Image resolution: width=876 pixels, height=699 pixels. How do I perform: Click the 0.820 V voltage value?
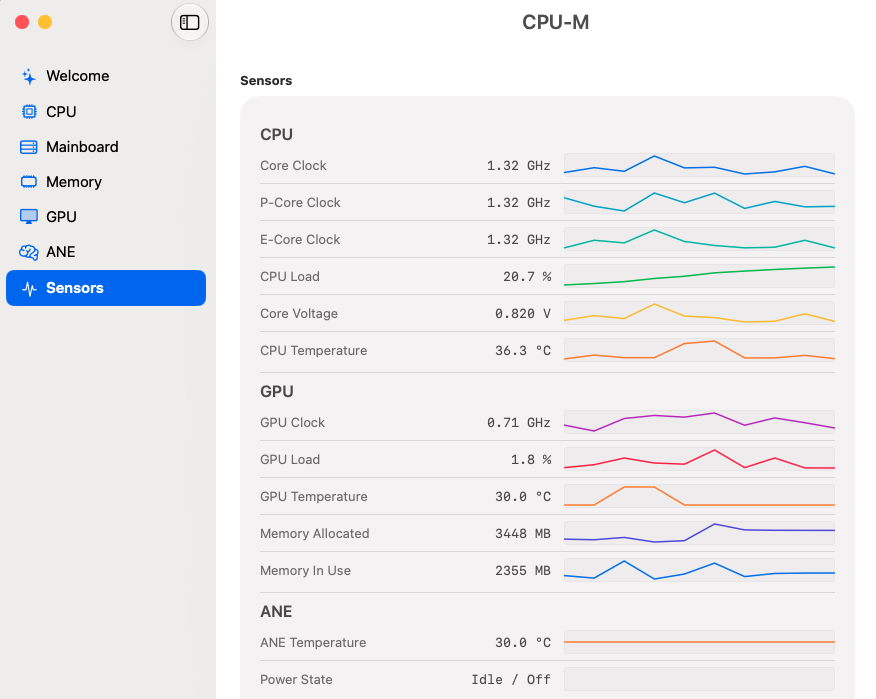[523, 313]
